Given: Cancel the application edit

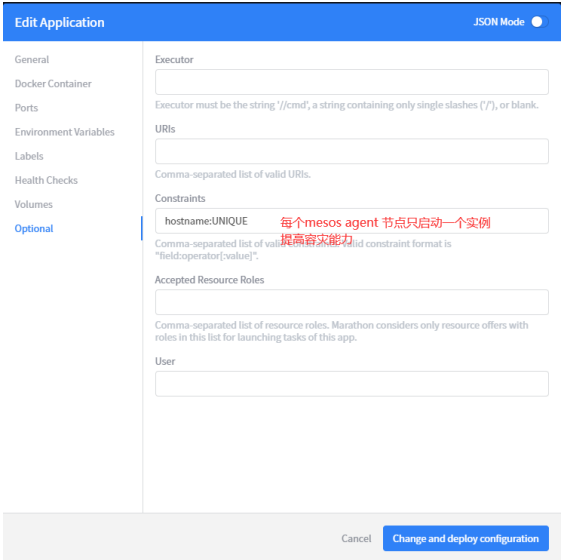Looking at the screenshot, I should tap(356, 538).
